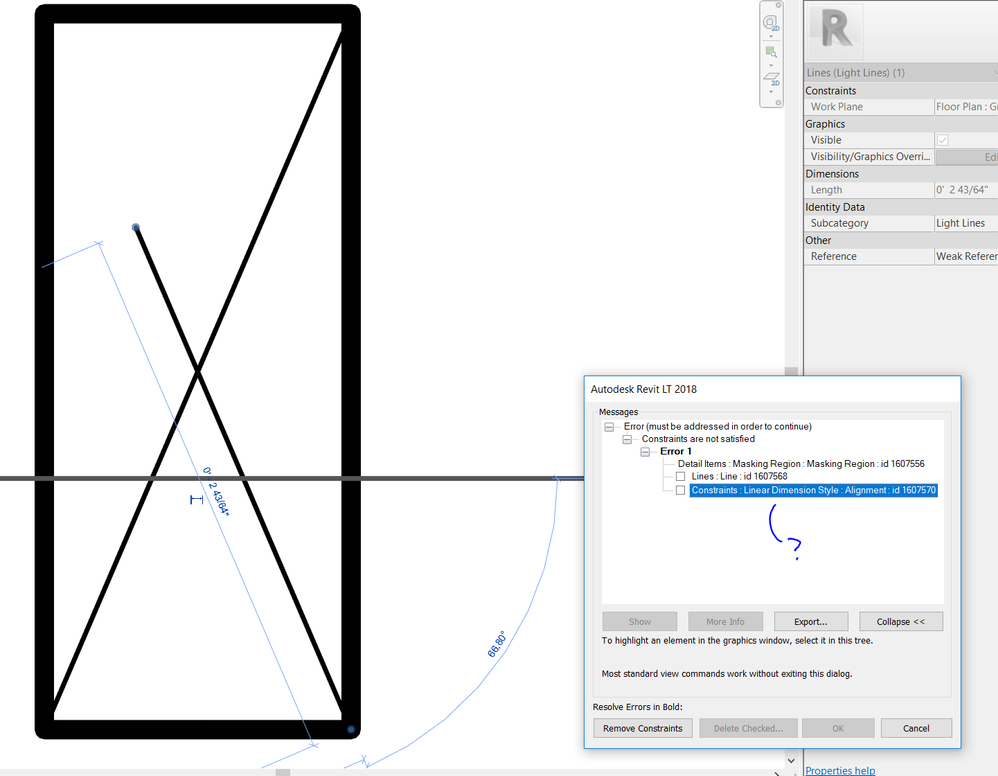The height and width of the screenshot is (776, 998).
Task: Click the Subcategory property label
Action: tap(839, 223)
